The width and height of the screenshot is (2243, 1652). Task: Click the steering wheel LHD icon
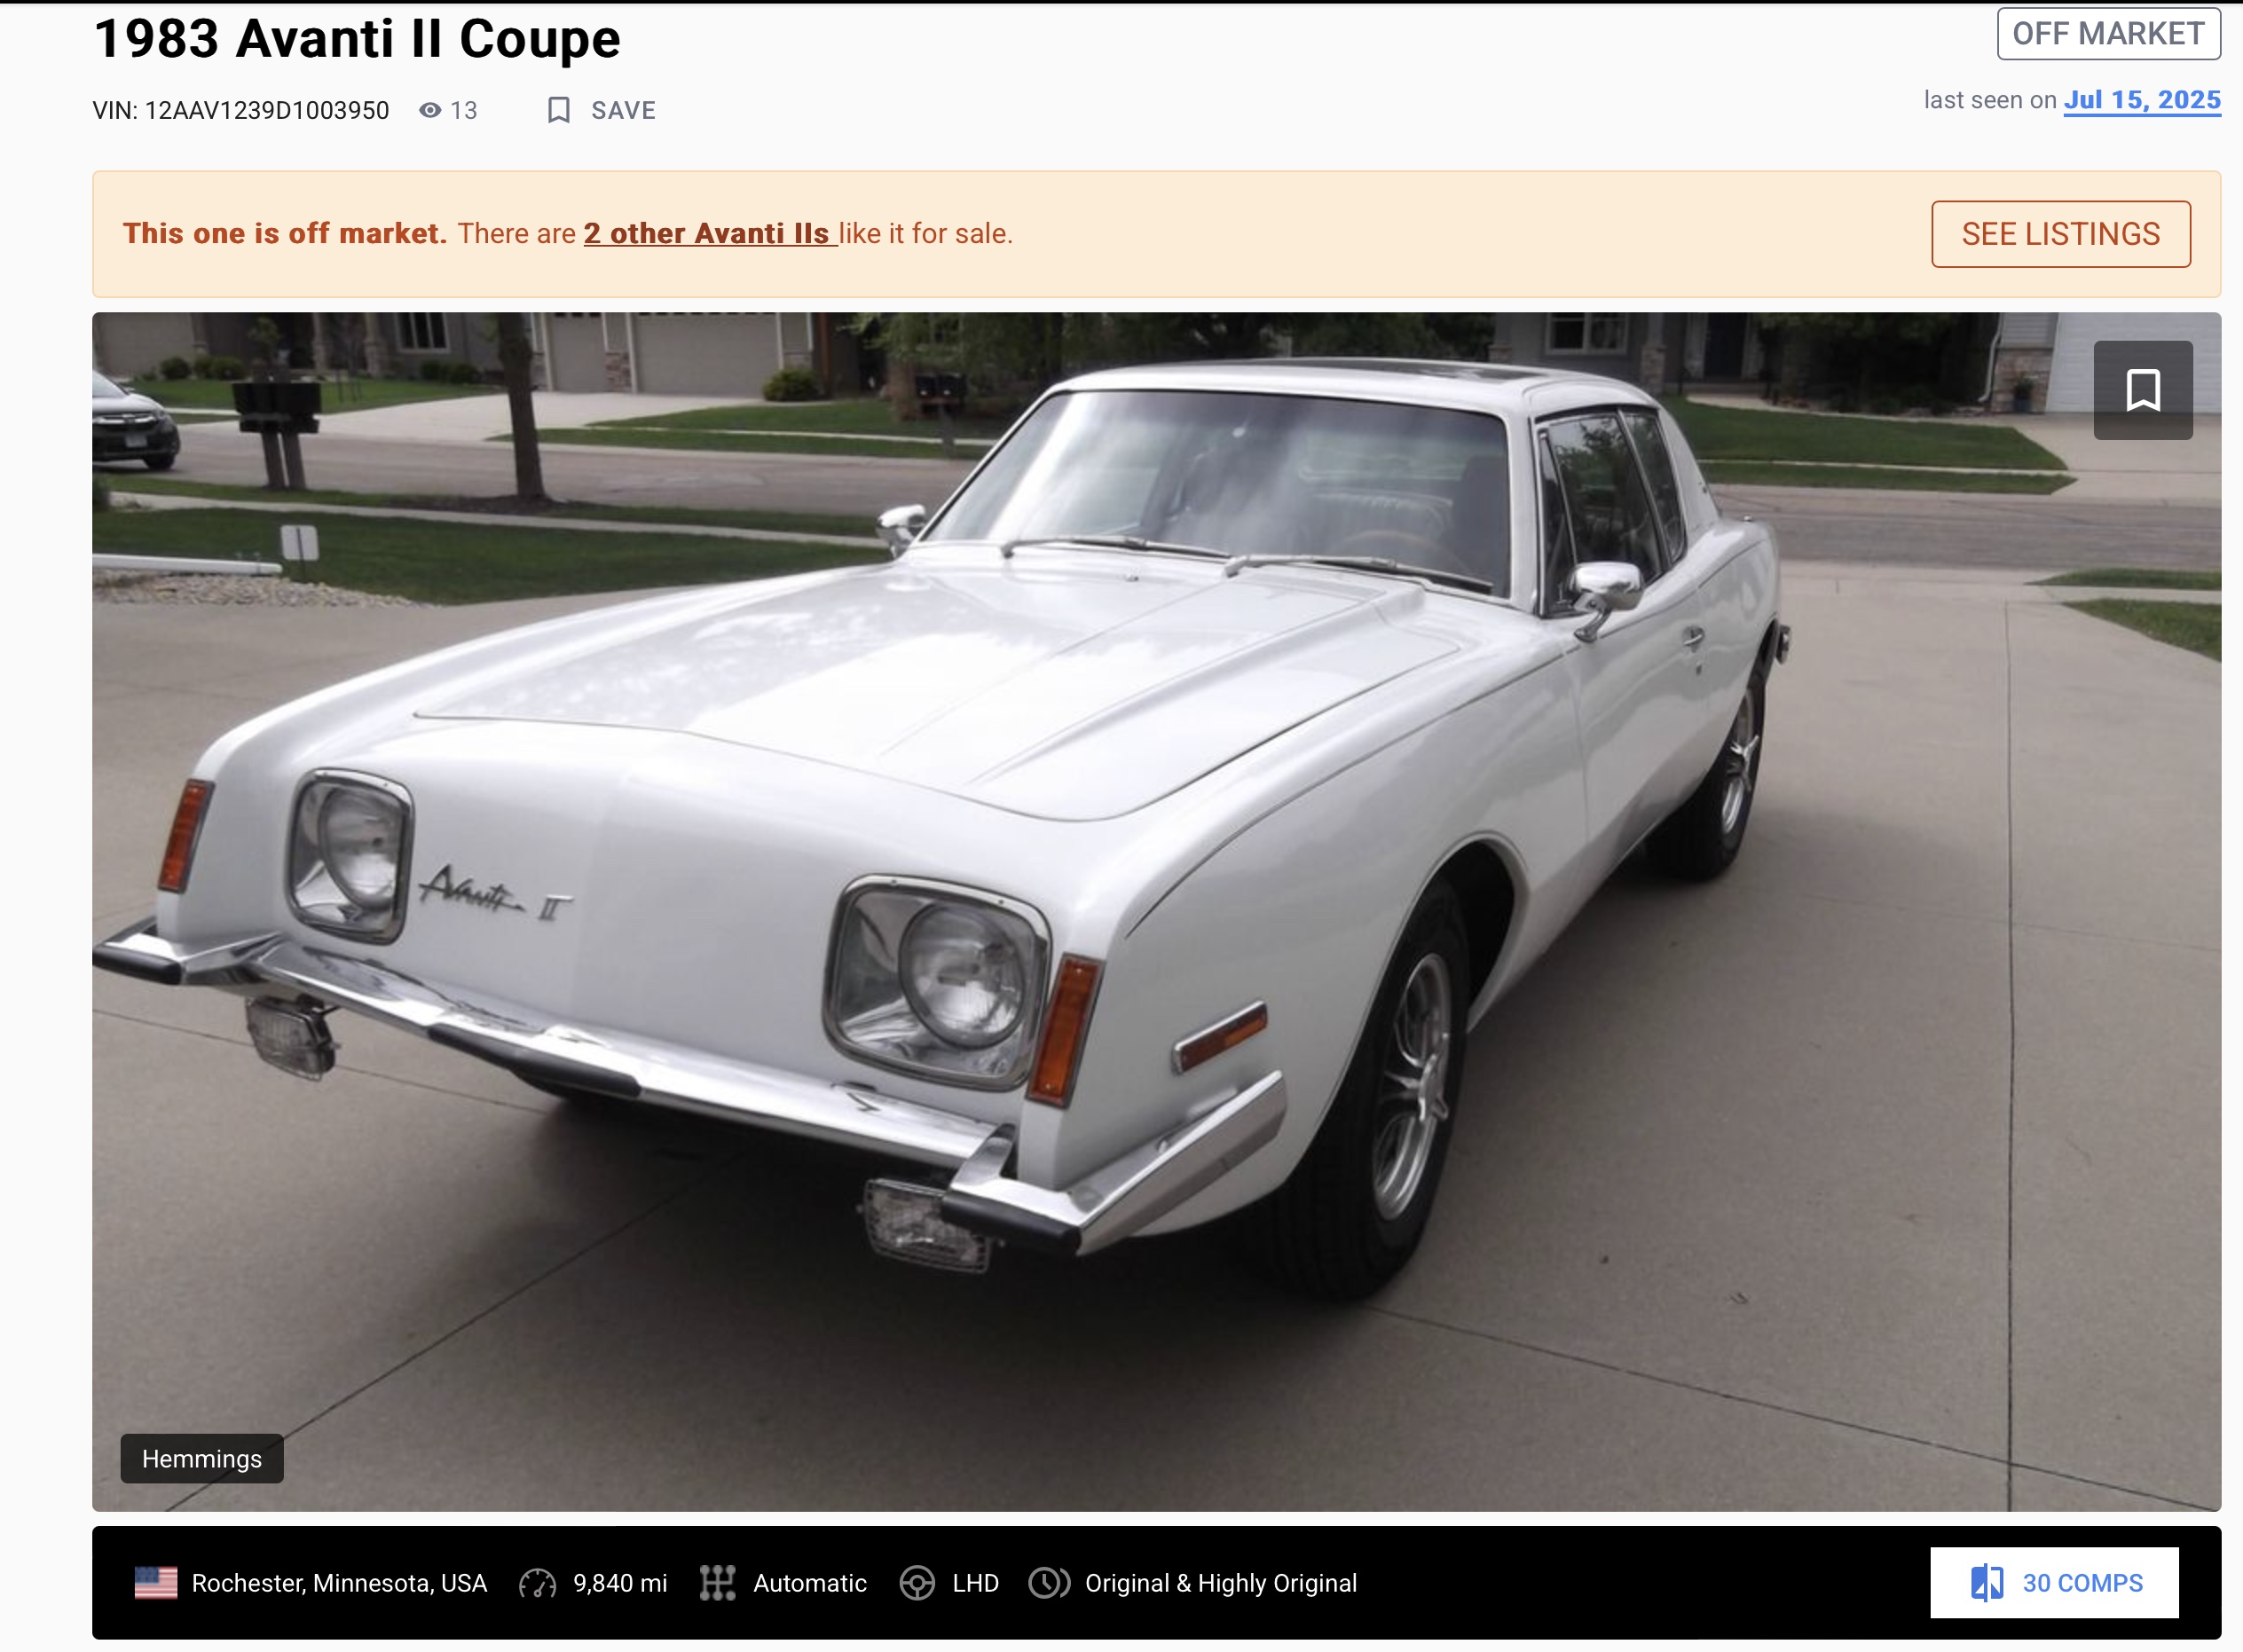pyautogui.click(x=917, y=1583)
